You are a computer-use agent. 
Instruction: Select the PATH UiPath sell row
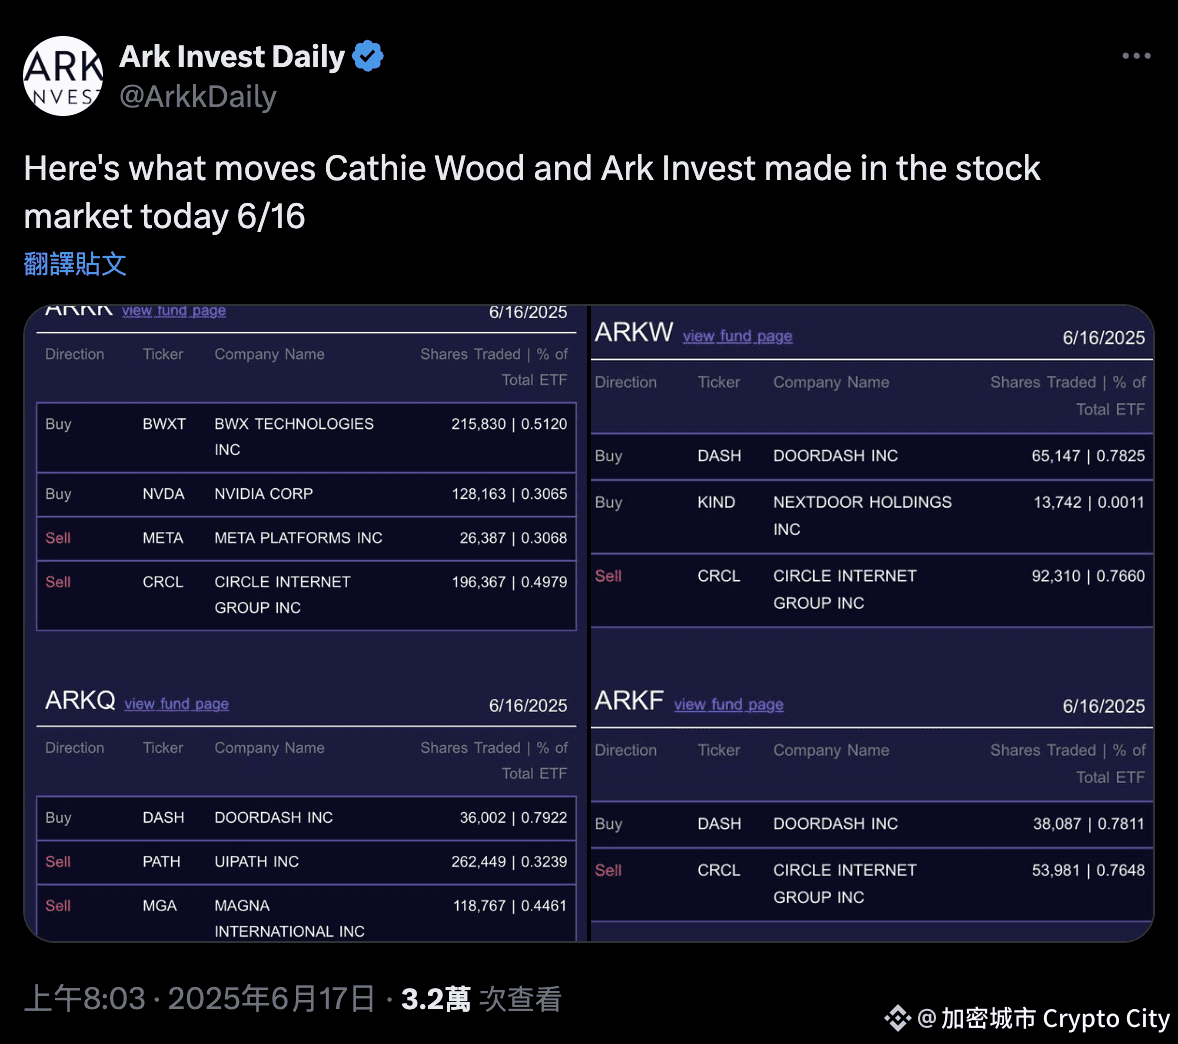pos(307,862)
